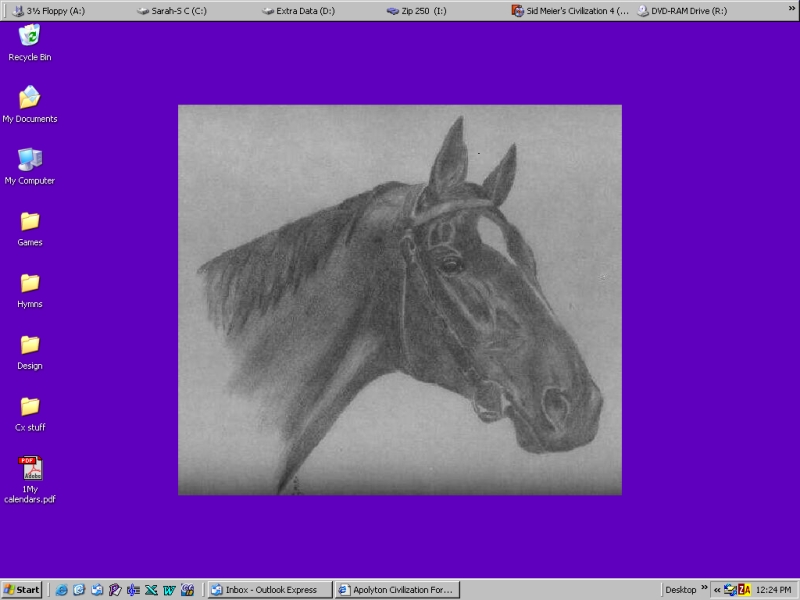800x600 pixels.
Task: Expand the Desktop toolbar overflow chevron
Action: 704,589
